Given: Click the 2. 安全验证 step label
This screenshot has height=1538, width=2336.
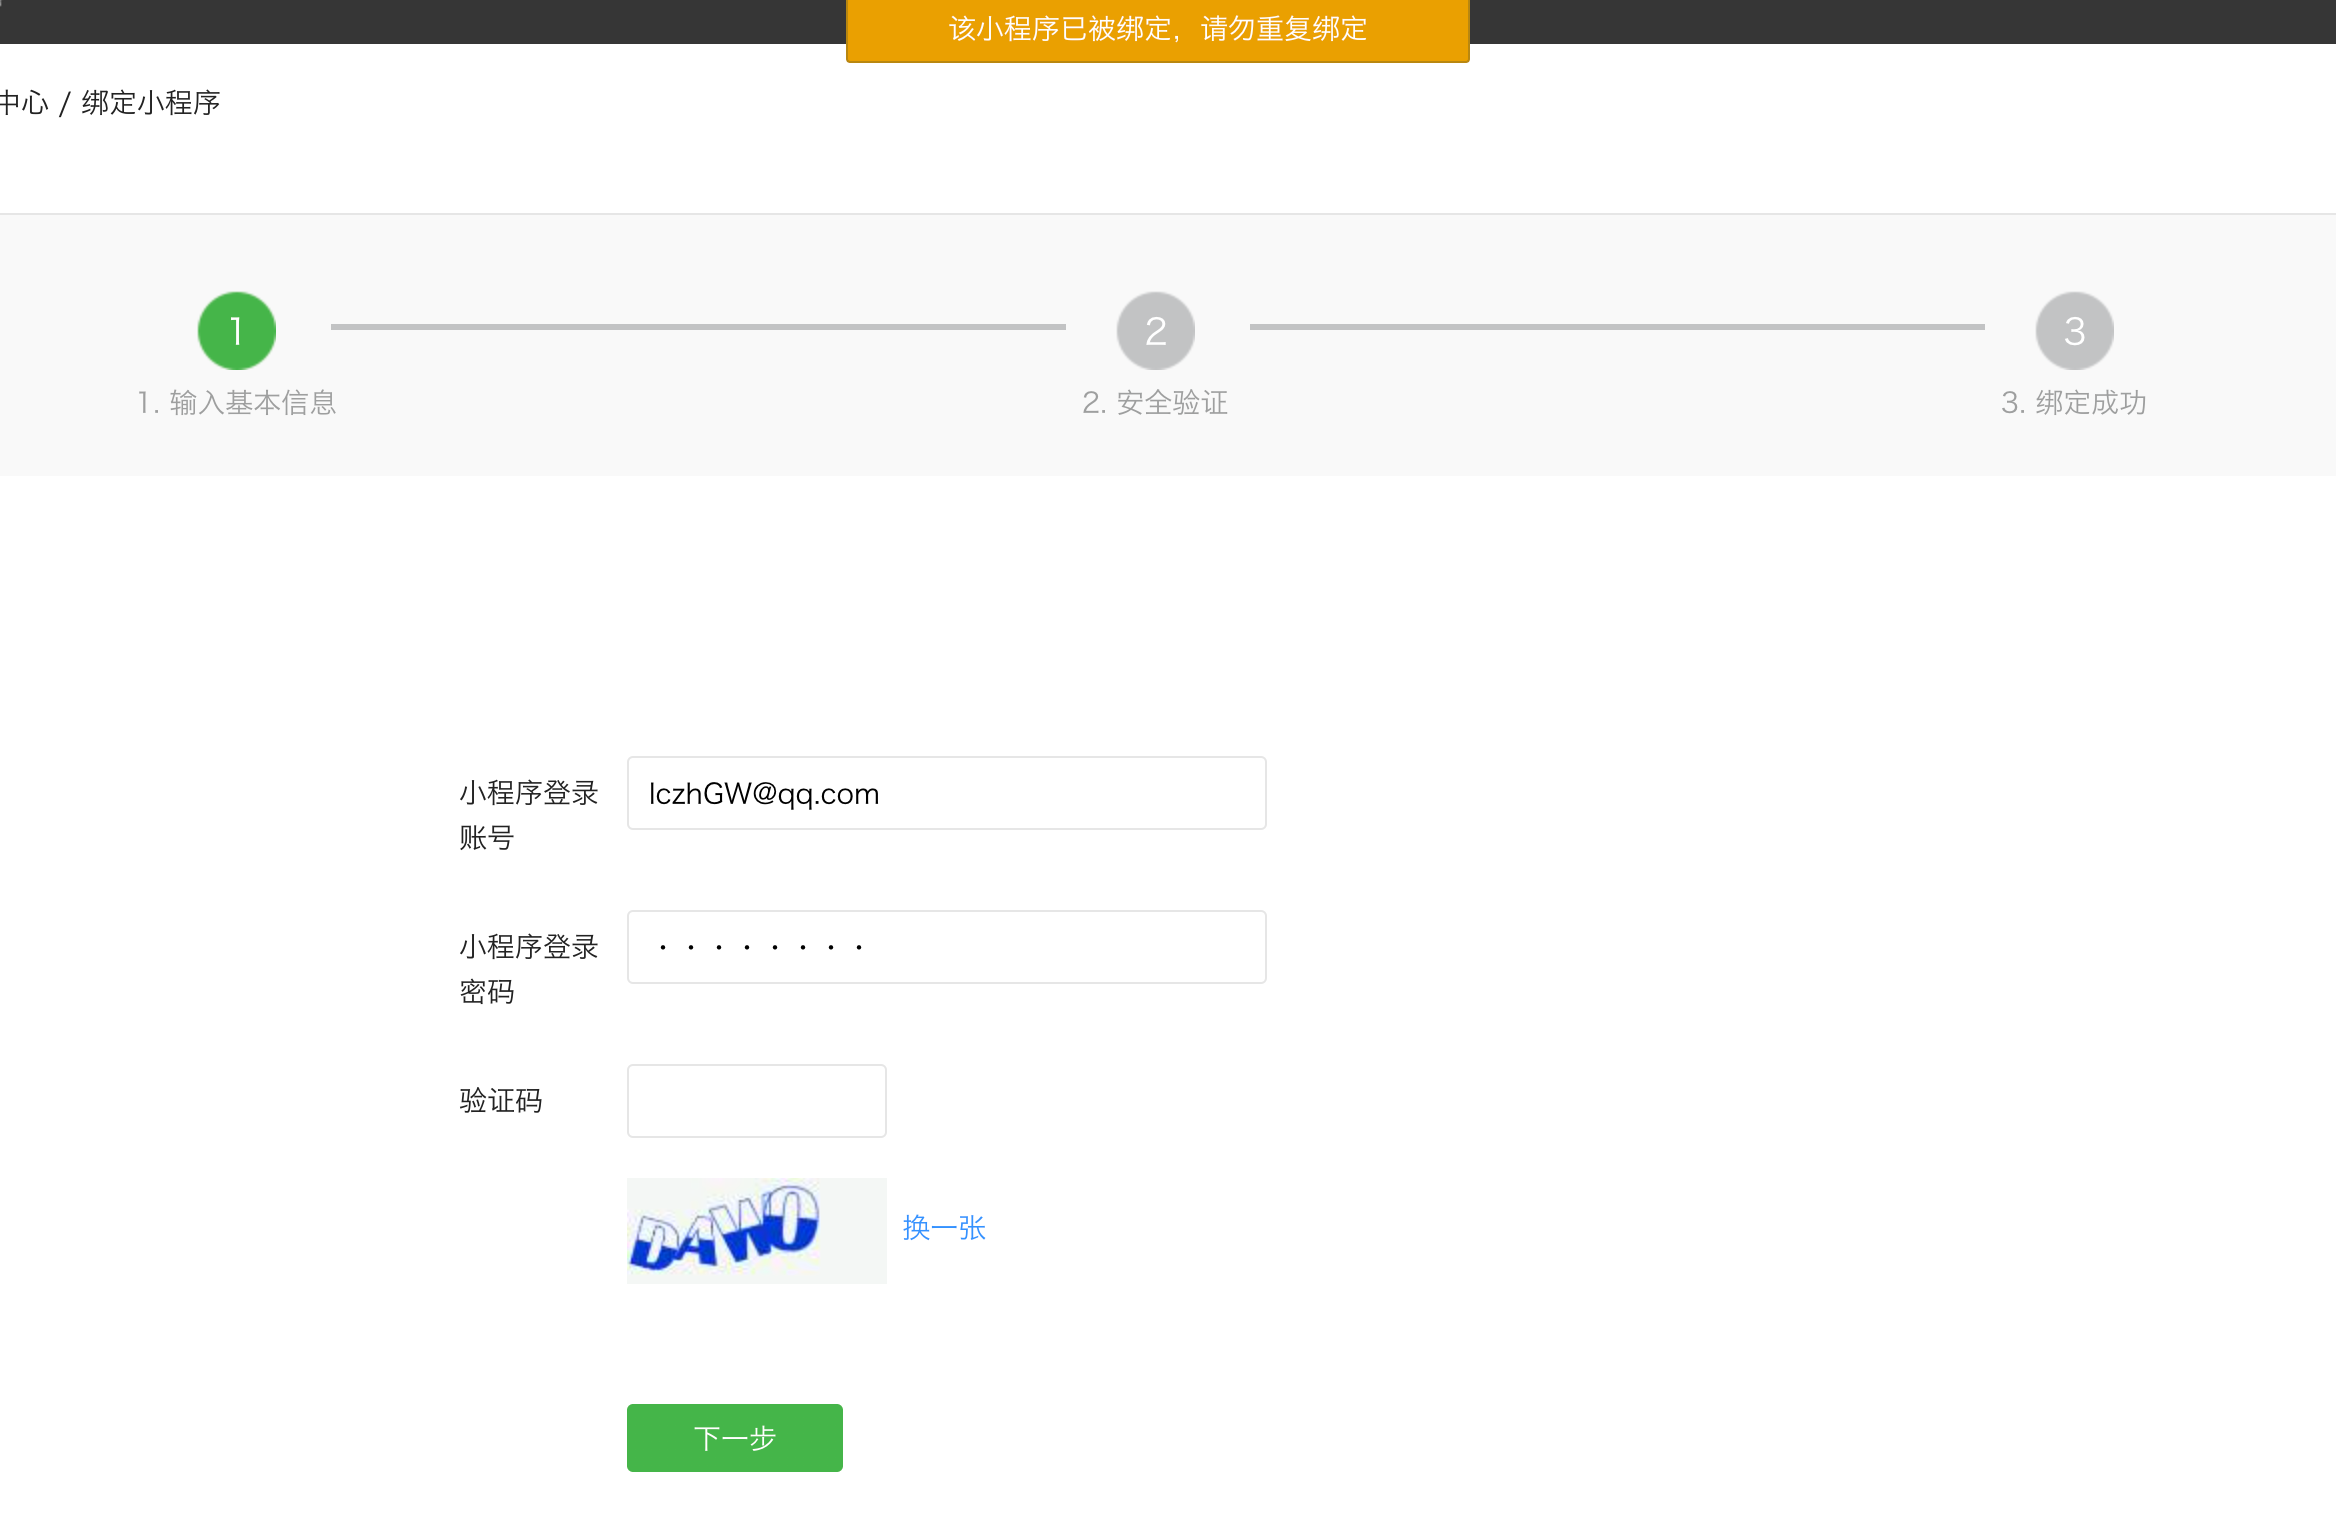Looking at the screenshot, I should click(x=1155, y=403).
